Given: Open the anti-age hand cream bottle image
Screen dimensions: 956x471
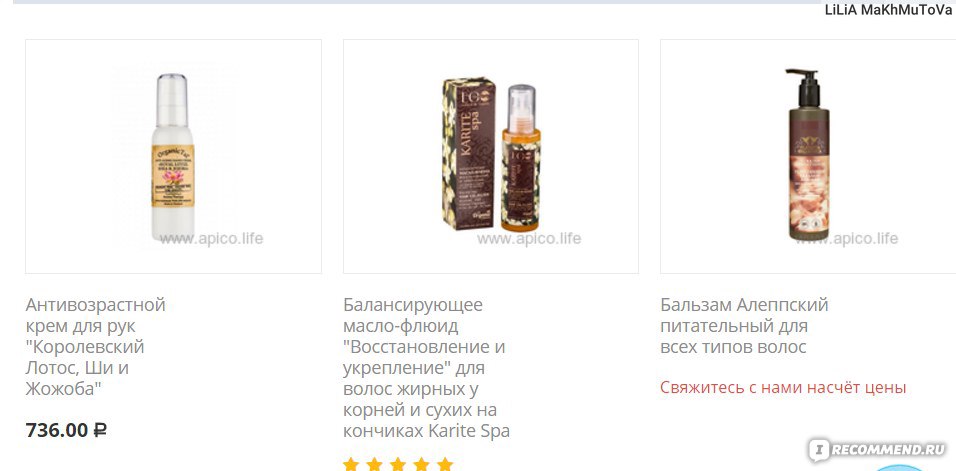Looking at the screenshot, I should coord(173,157).
